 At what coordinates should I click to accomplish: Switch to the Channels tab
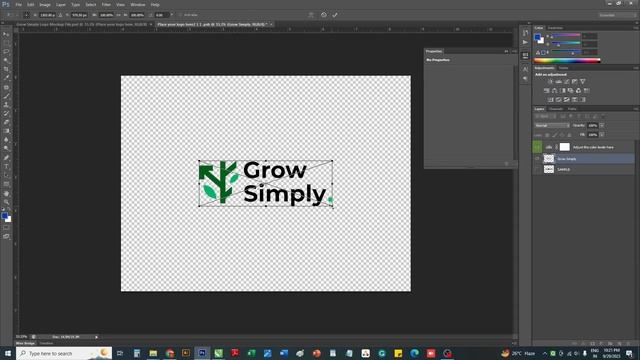click(556, 109)
